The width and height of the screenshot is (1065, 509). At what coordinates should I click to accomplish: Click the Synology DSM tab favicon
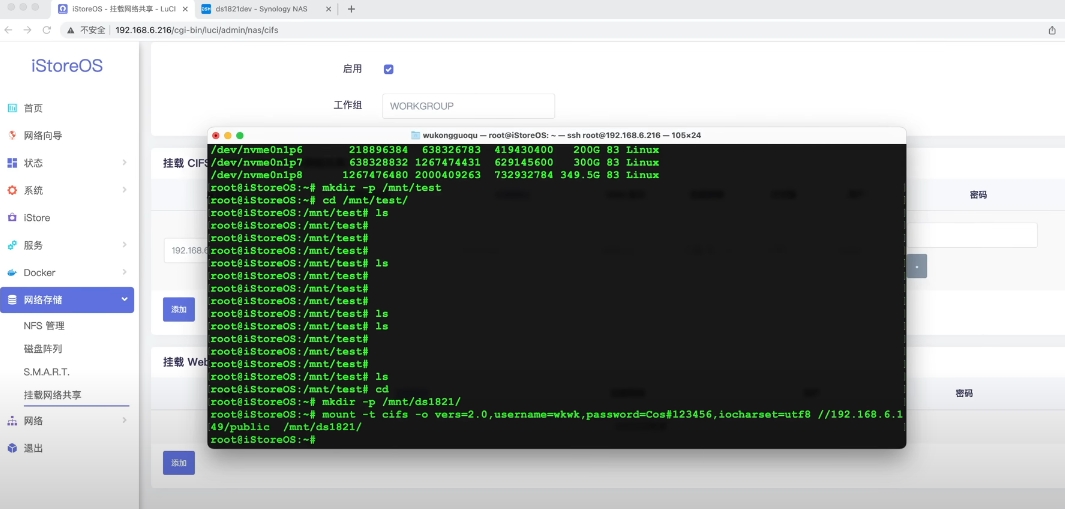point(206,9)
